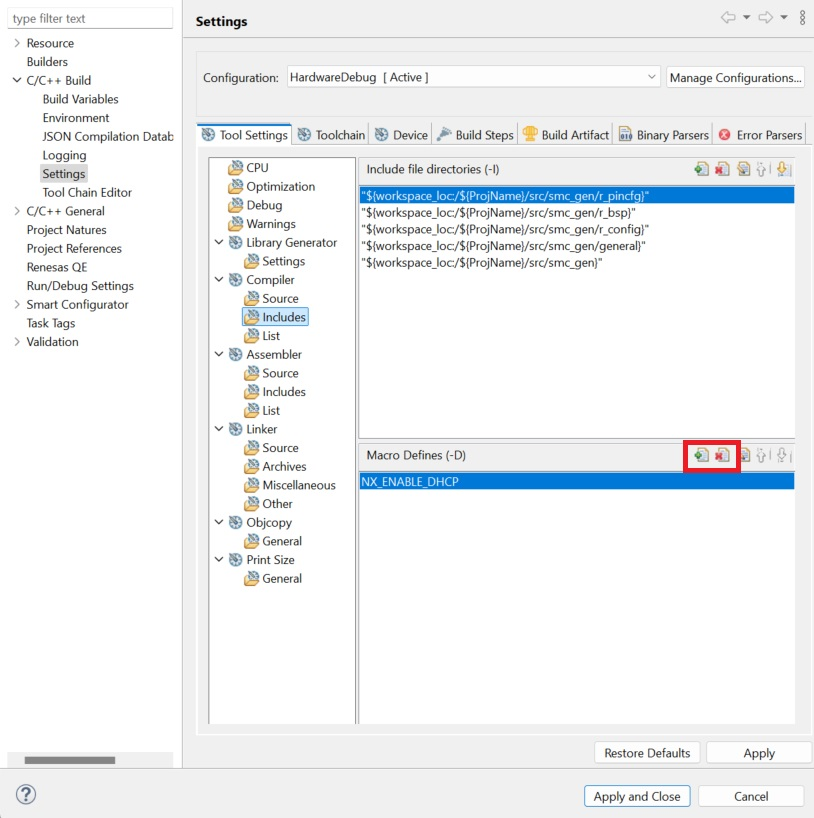
Task: Open the Configuration dropdown
Action: 473,77
